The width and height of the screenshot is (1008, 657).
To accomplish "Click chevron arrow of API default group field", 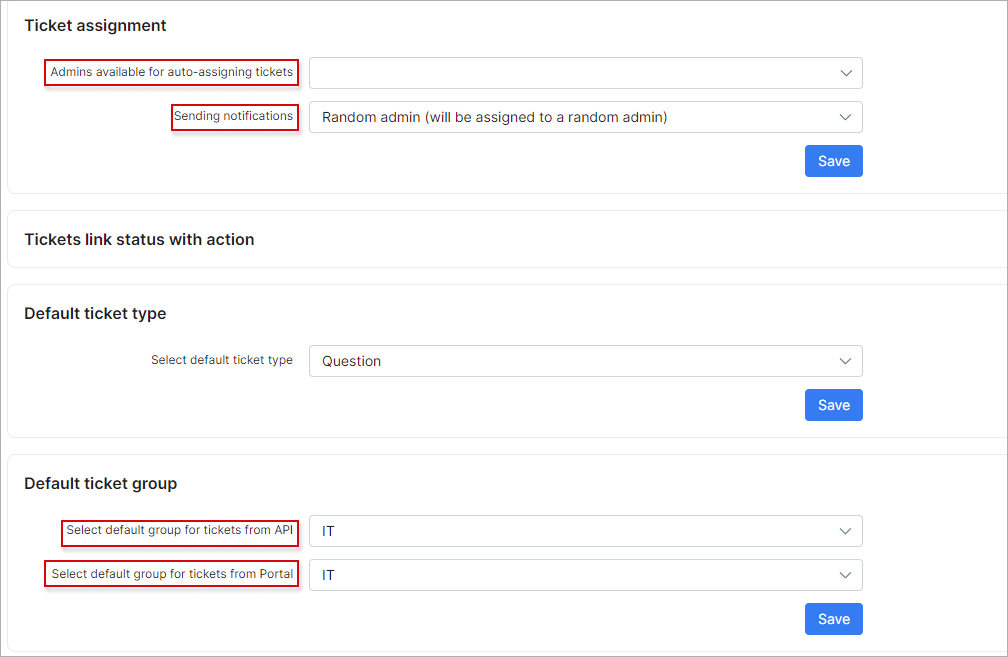I will [846, 531].
